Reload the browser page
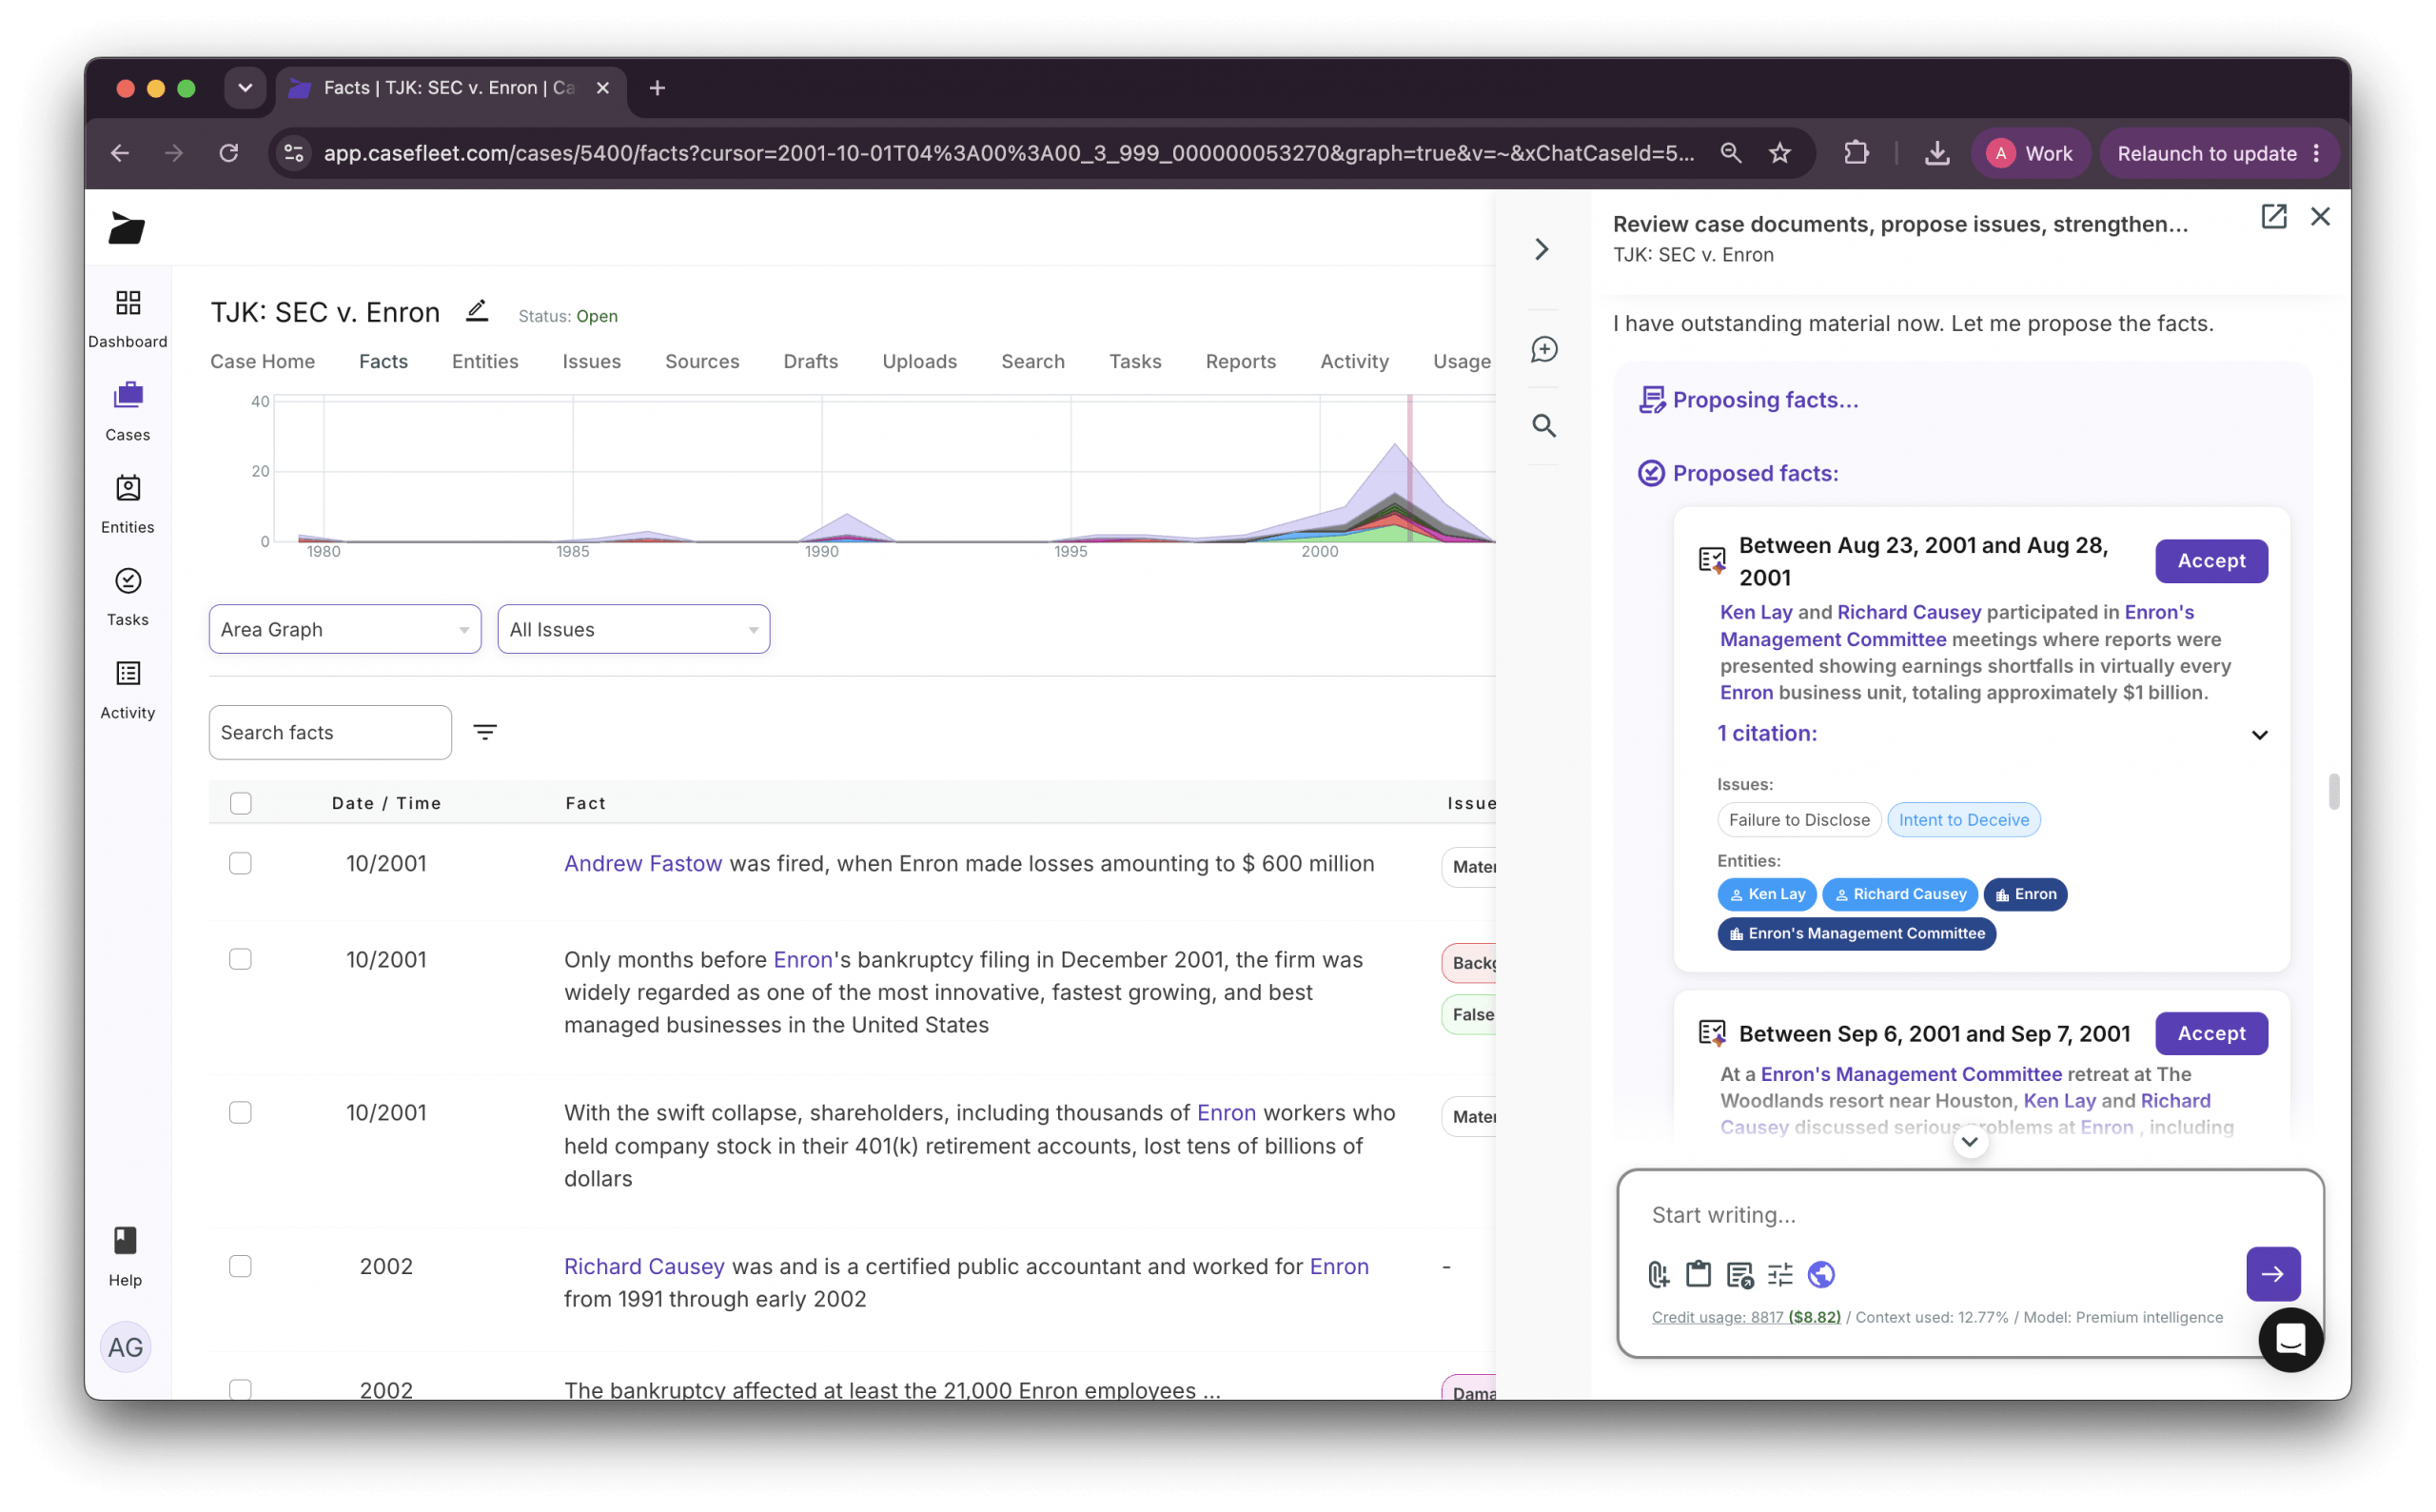Viewport: 2436px width, 1512px height. (229, 153)
